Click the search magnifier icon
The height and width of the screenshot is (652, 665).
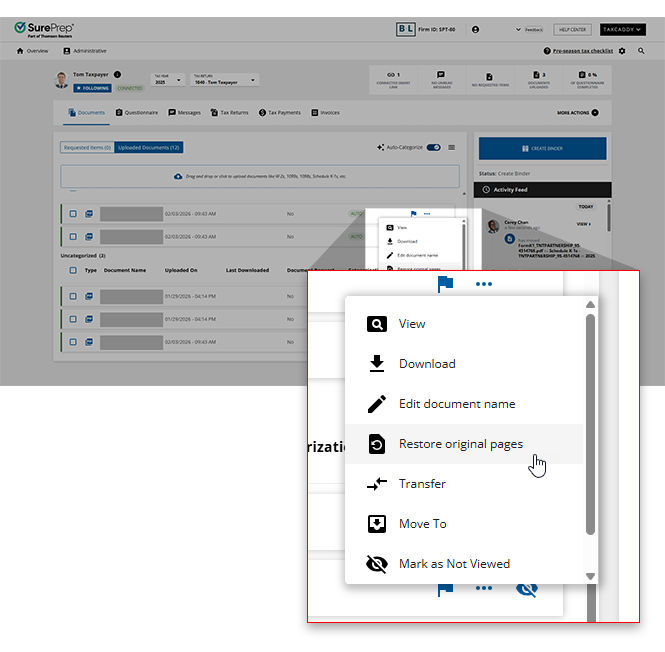click(641, 51)
